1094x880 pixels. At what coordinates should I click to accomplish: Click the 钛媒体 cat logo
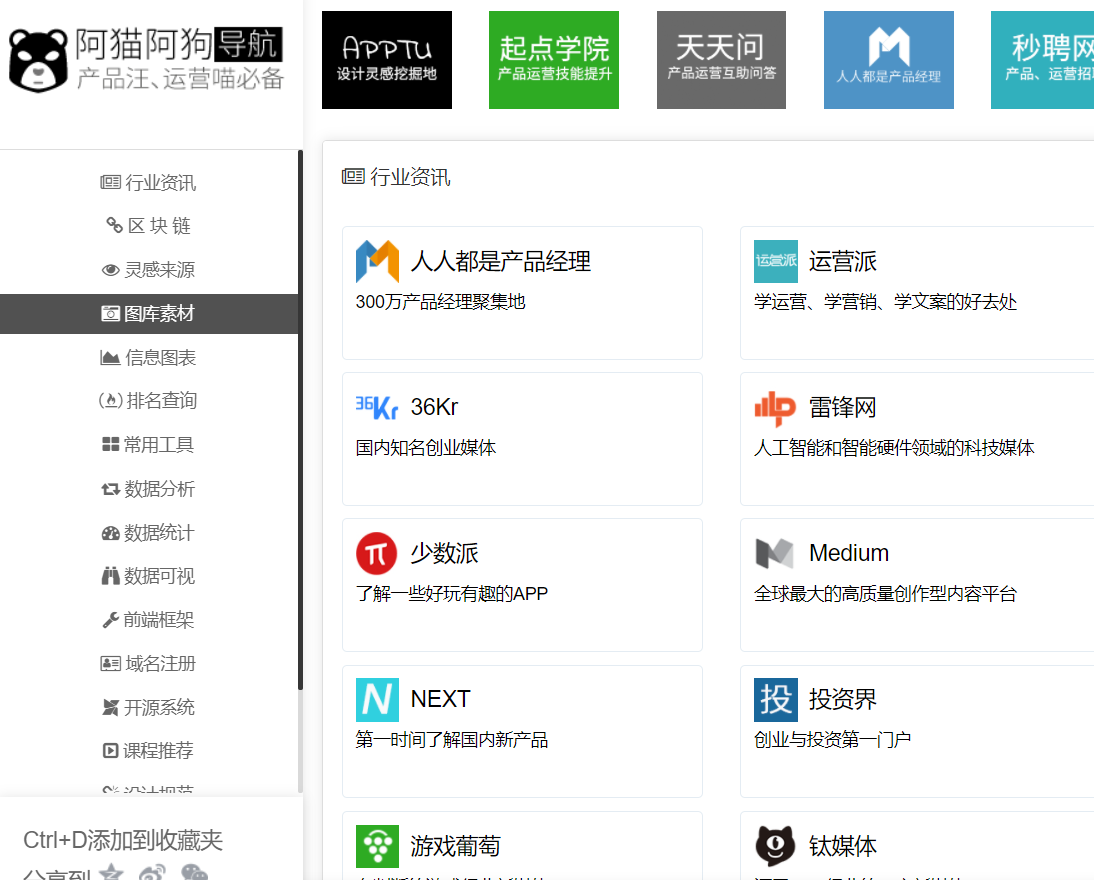coord(775,846)
